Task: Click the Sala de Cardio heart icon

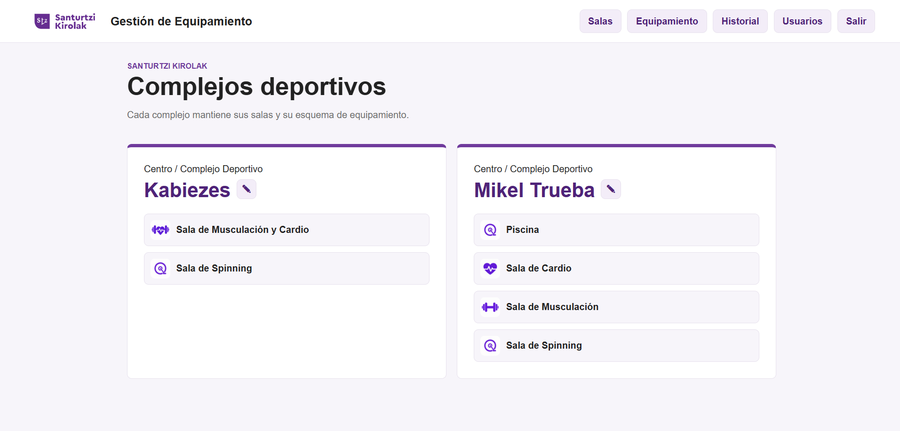Action: 490,268
